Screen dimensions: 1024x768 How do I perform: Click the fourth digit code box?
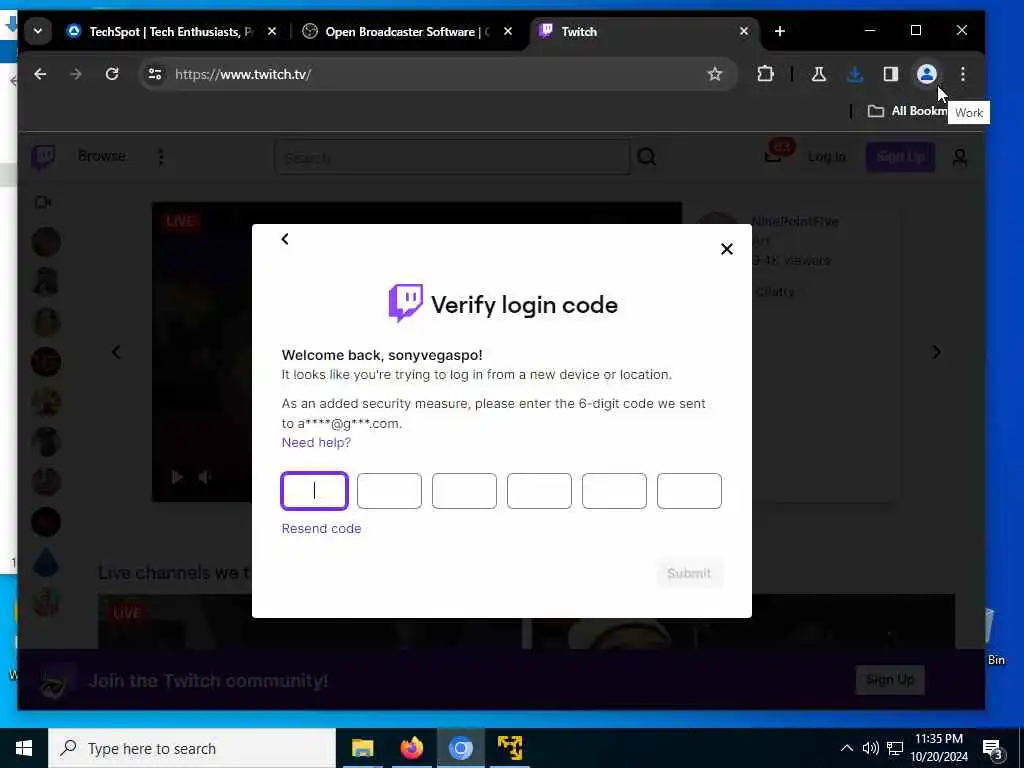click(539, 490)
